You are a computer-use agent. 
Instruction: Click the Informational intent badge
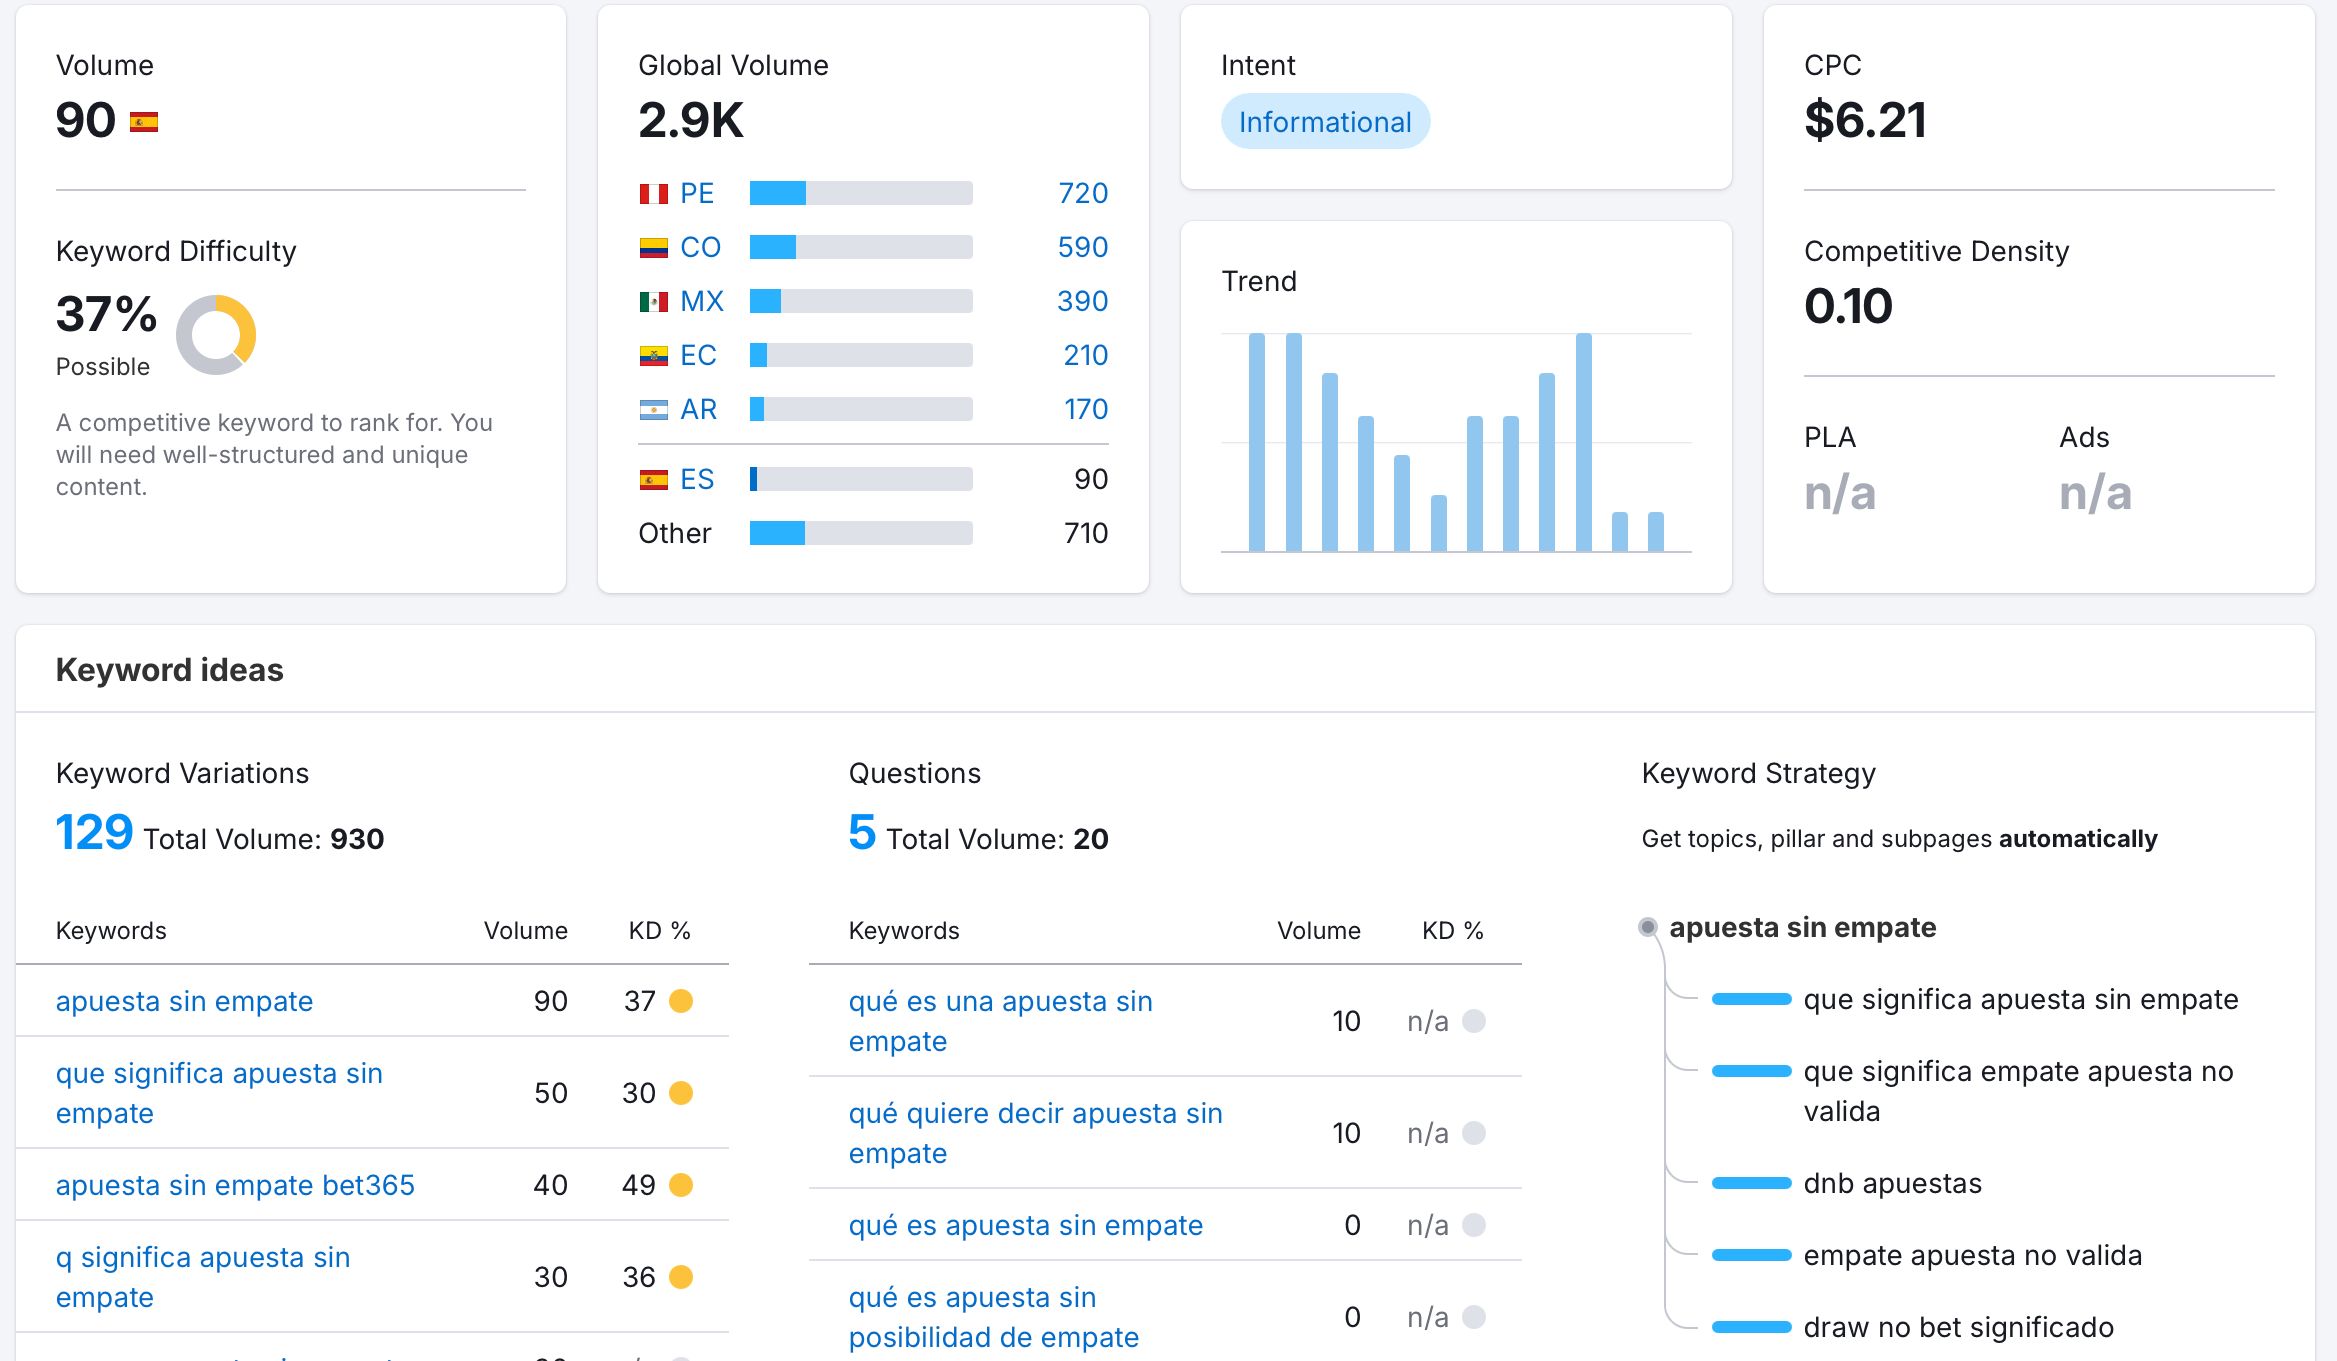pos(1324,122)
